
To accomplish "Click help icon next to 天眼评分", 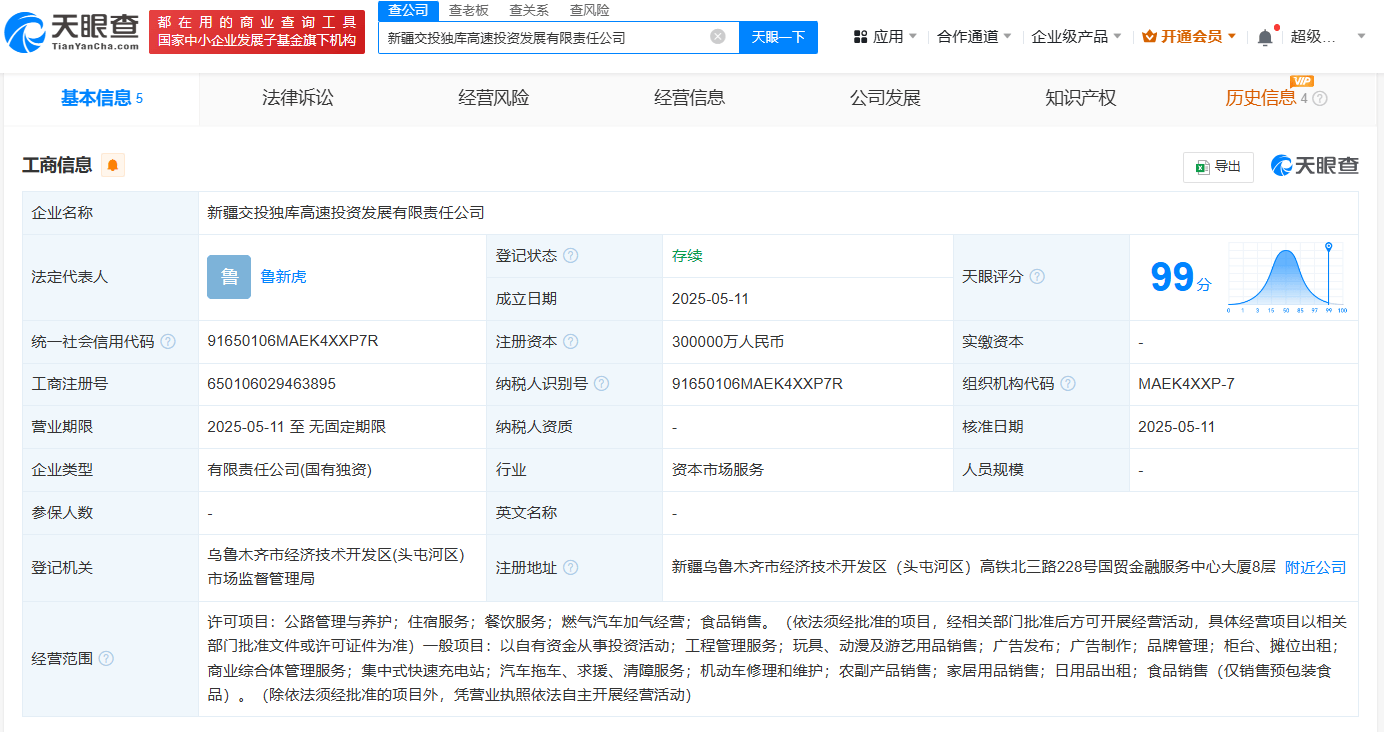I will [1037, 277].
